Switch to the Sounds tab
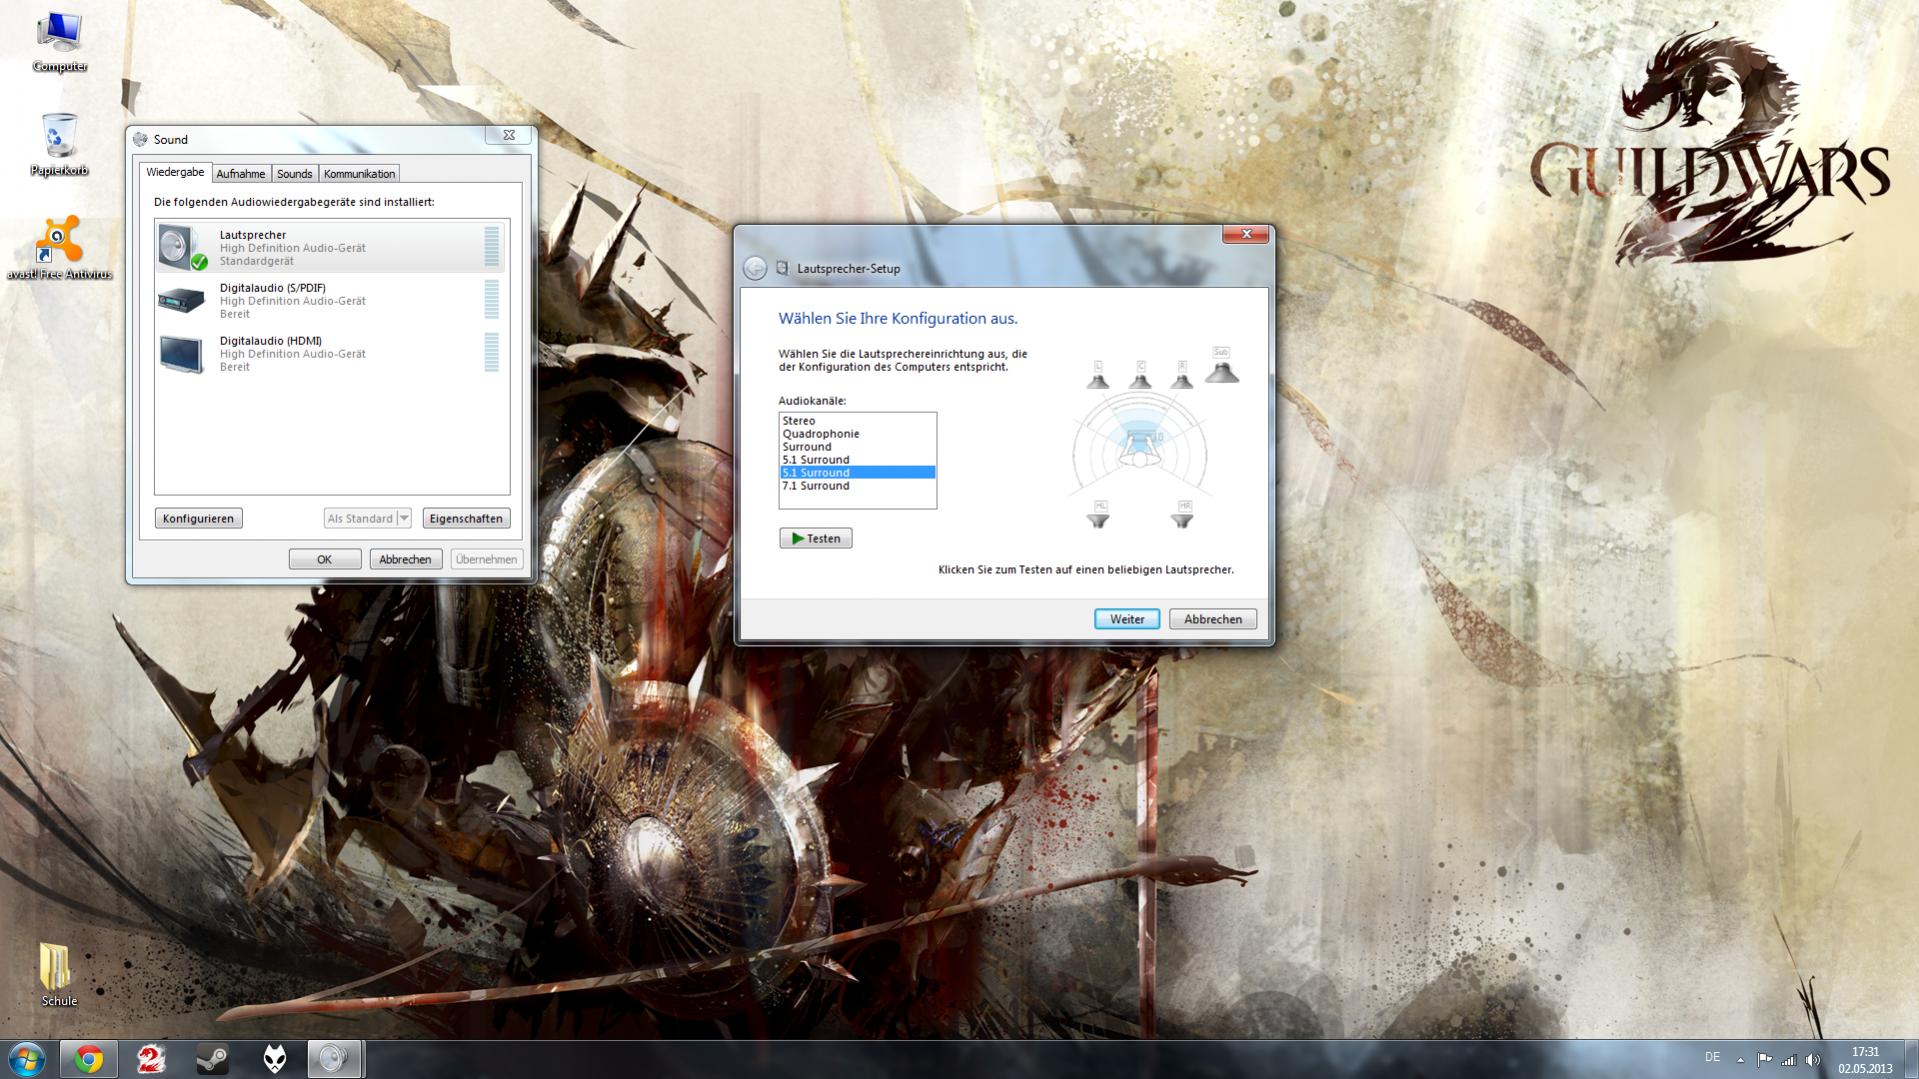This screenshot has height=1079, width=1919. (294, 174)
